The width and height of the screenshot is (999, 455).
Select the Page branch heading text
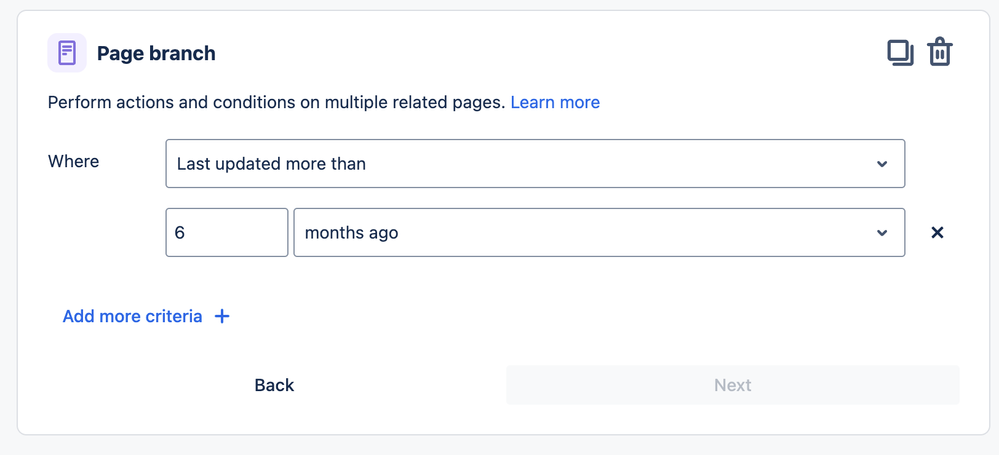pyautogui.click(x=156, y=53)
